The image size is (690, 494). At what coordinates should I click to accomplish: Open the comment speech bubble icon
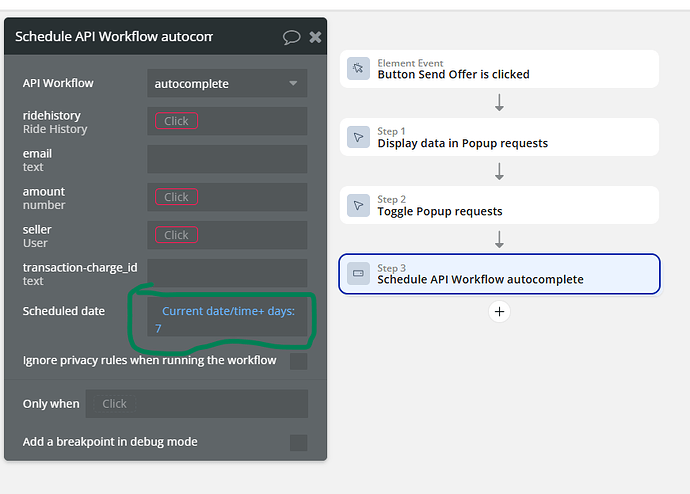pos(291,37)
